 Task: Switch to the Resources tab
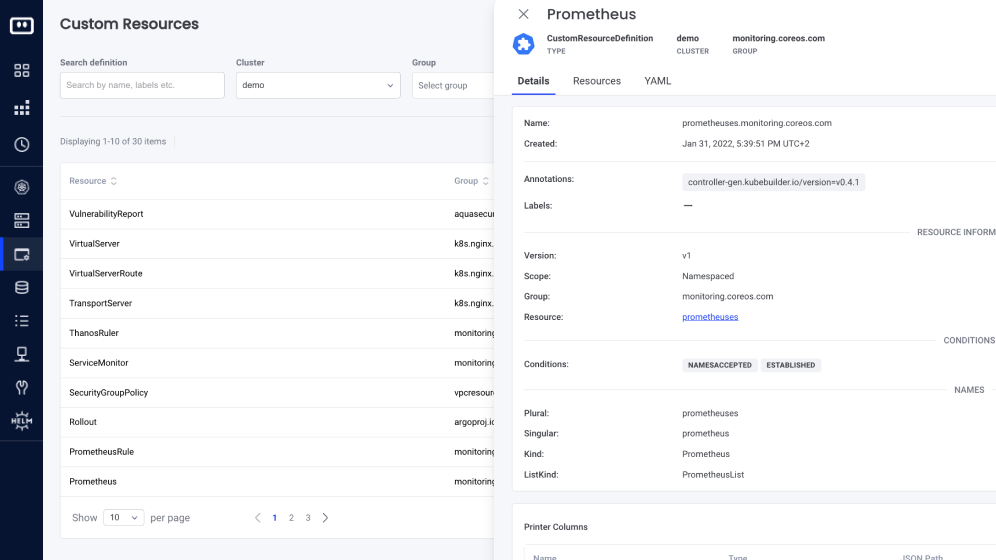click(597, 81)
